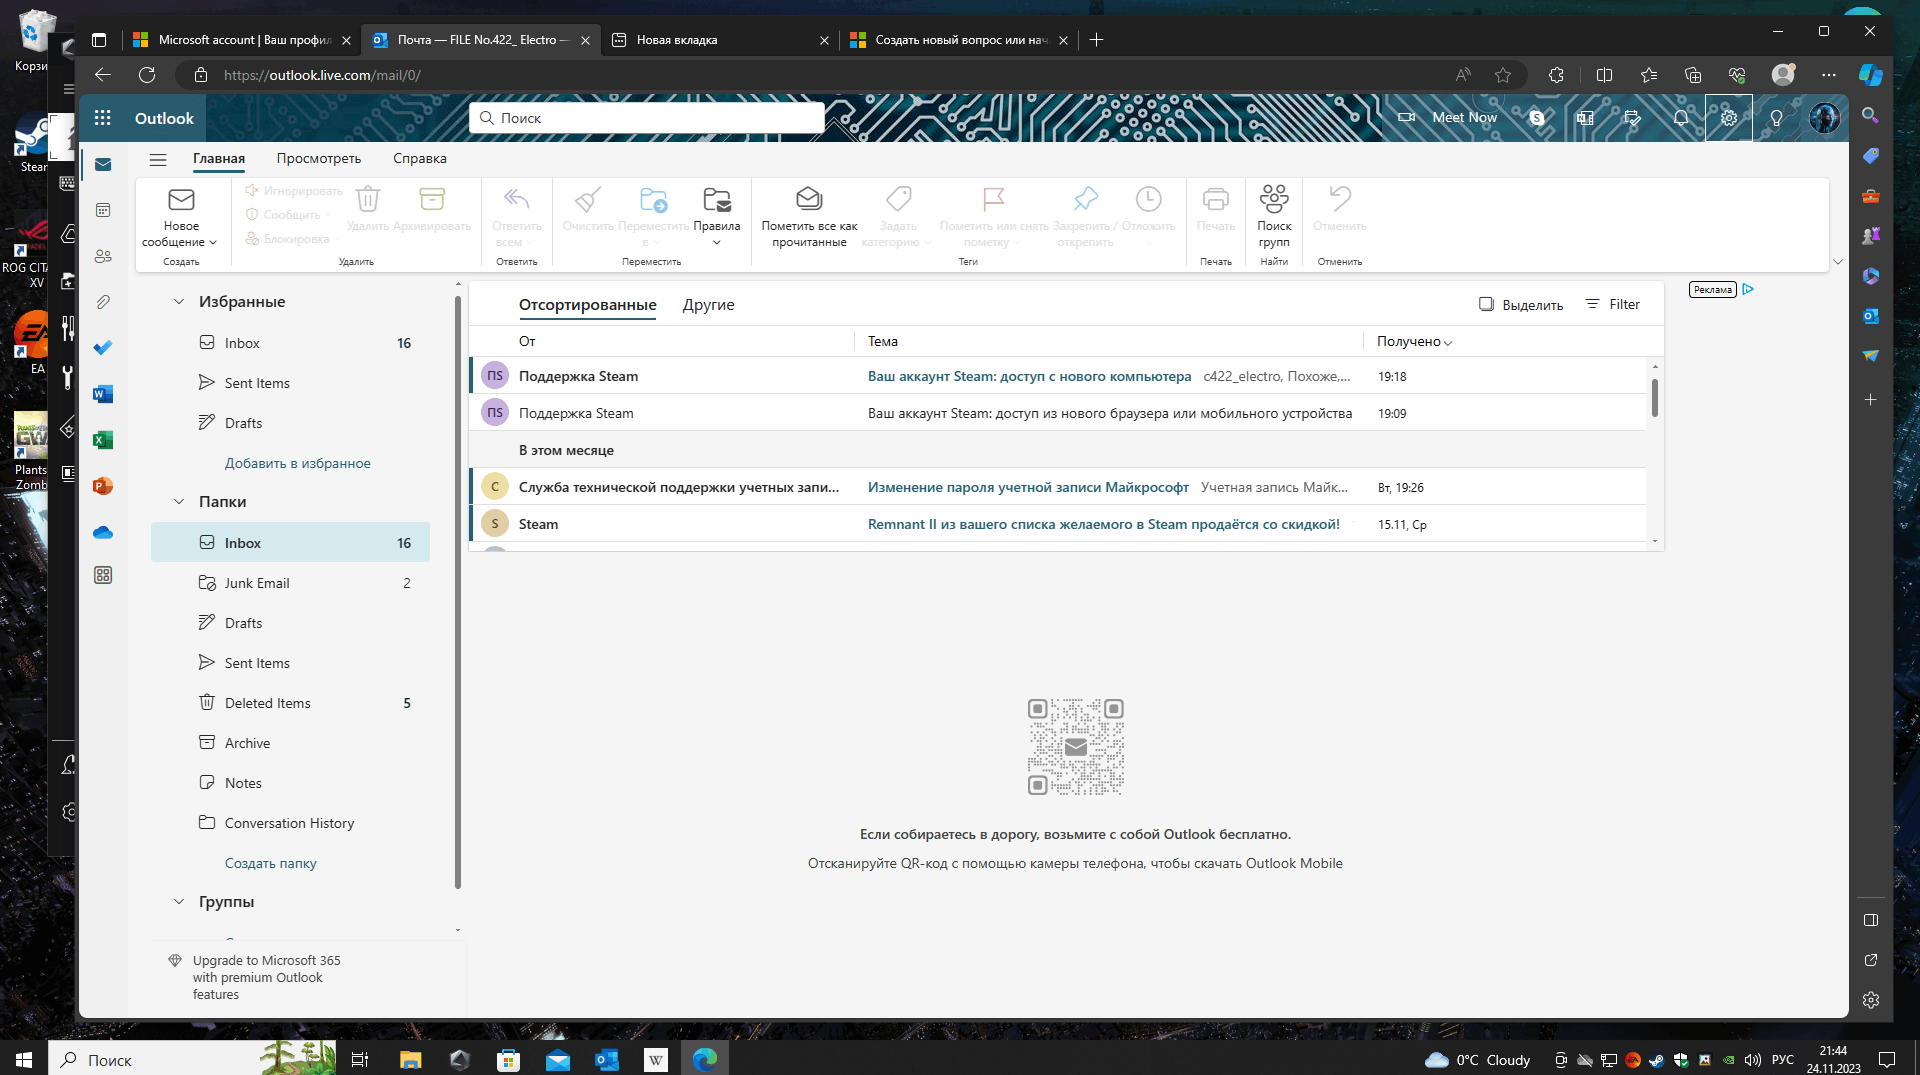
Task: Collapse the Избранные section
Action: [x=179, y=302]
